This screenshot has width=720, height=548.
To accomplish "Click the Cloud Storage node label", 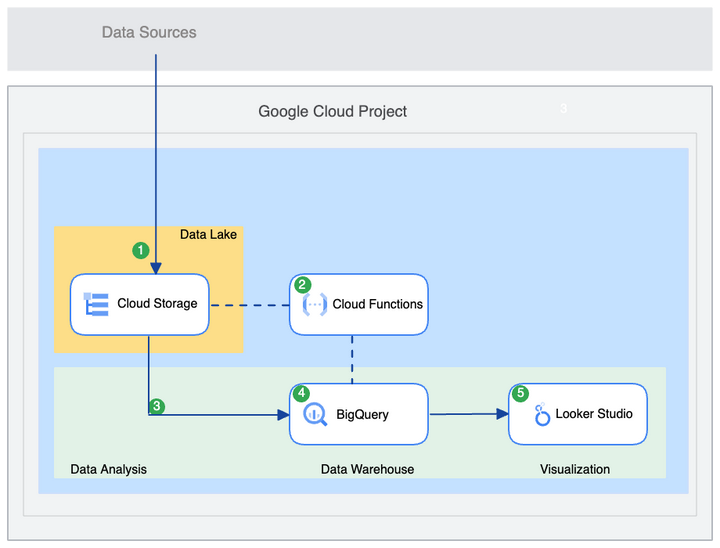I will click(x=157, y=304).
